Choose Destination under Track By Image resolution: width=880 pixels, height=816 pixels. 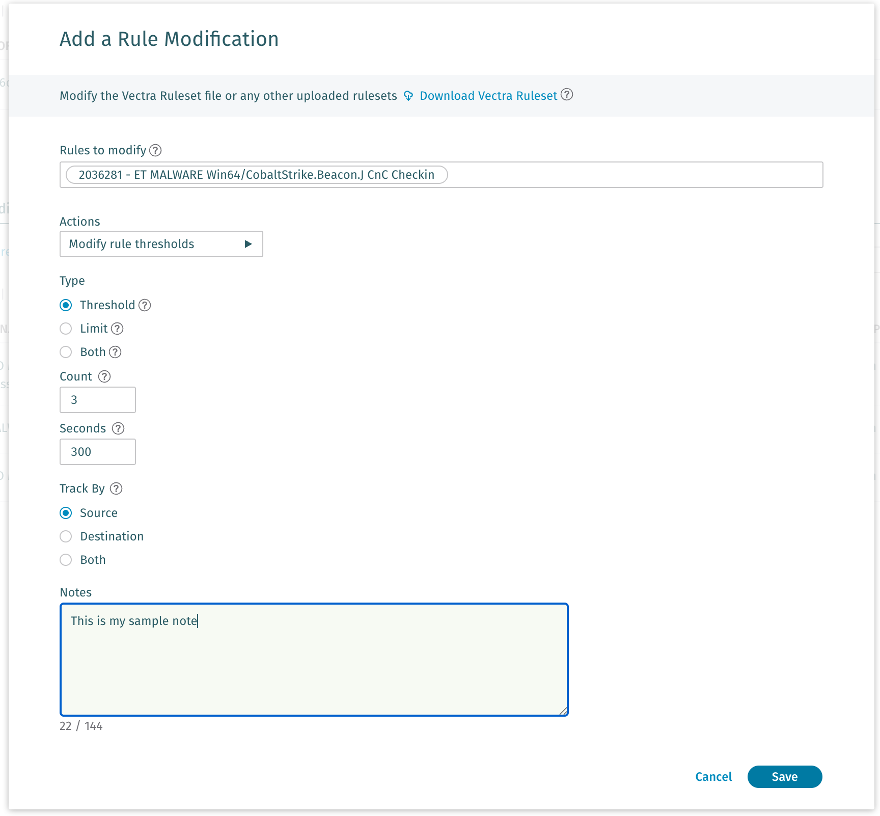65,536
